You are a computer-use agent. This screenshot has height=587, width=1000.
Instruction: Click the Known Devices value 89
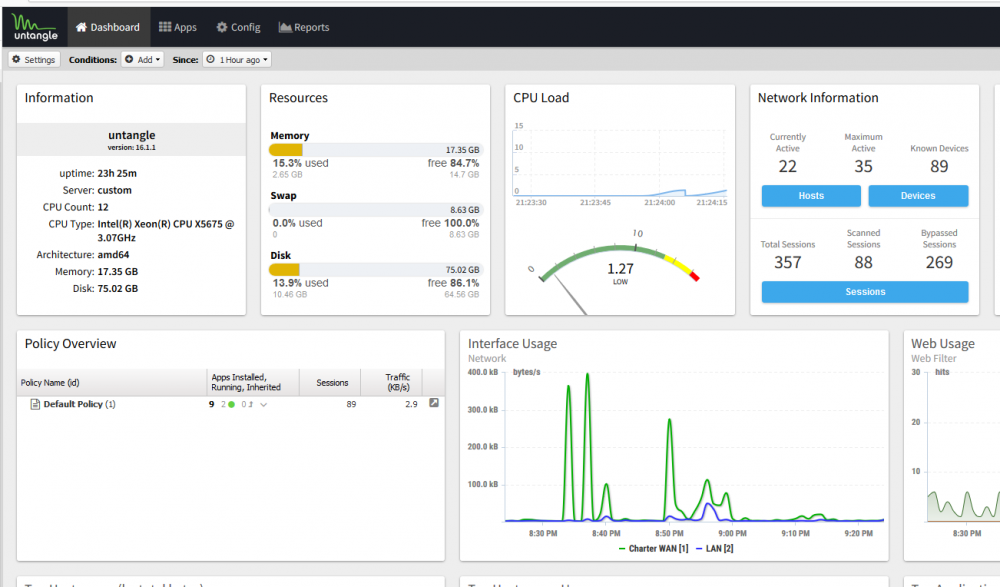(x=939, y=167)
